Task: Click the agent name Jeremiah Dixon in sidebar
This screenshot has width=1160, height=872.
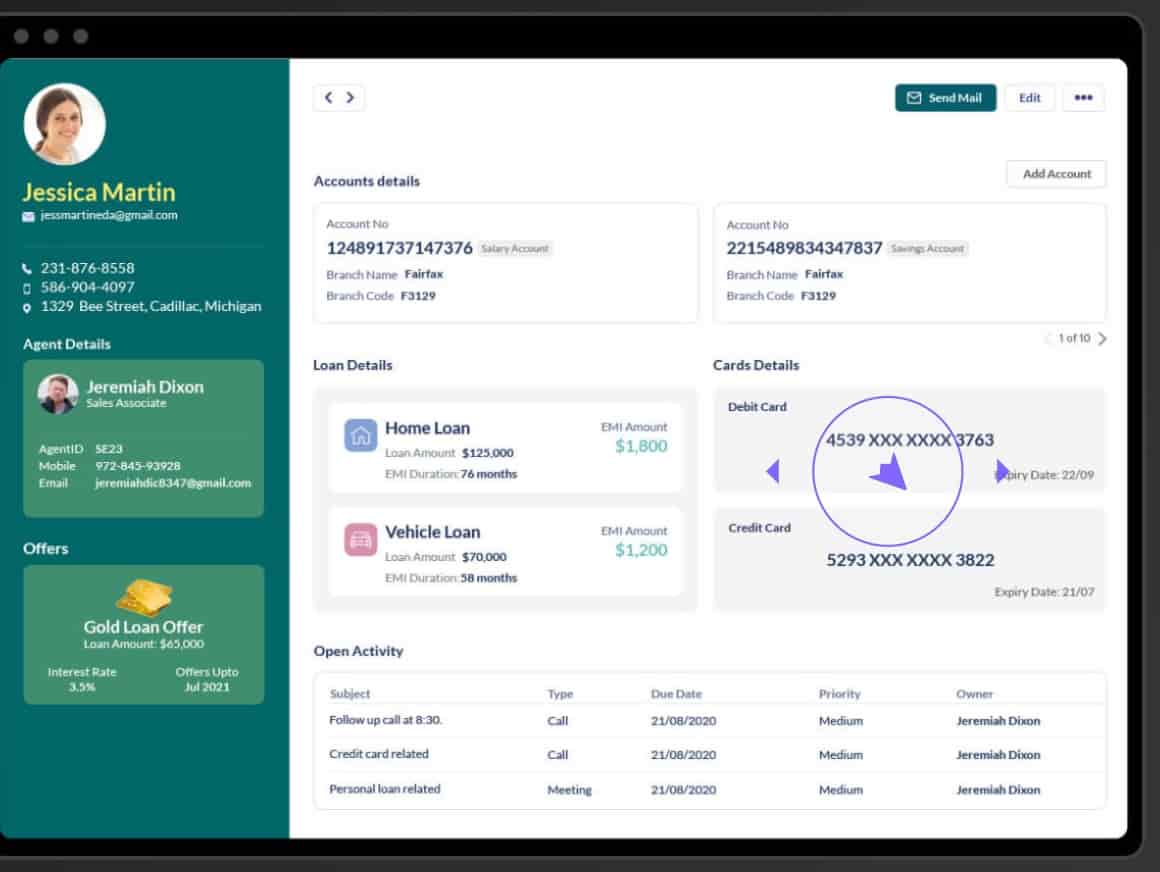Action: click(145, 387)
